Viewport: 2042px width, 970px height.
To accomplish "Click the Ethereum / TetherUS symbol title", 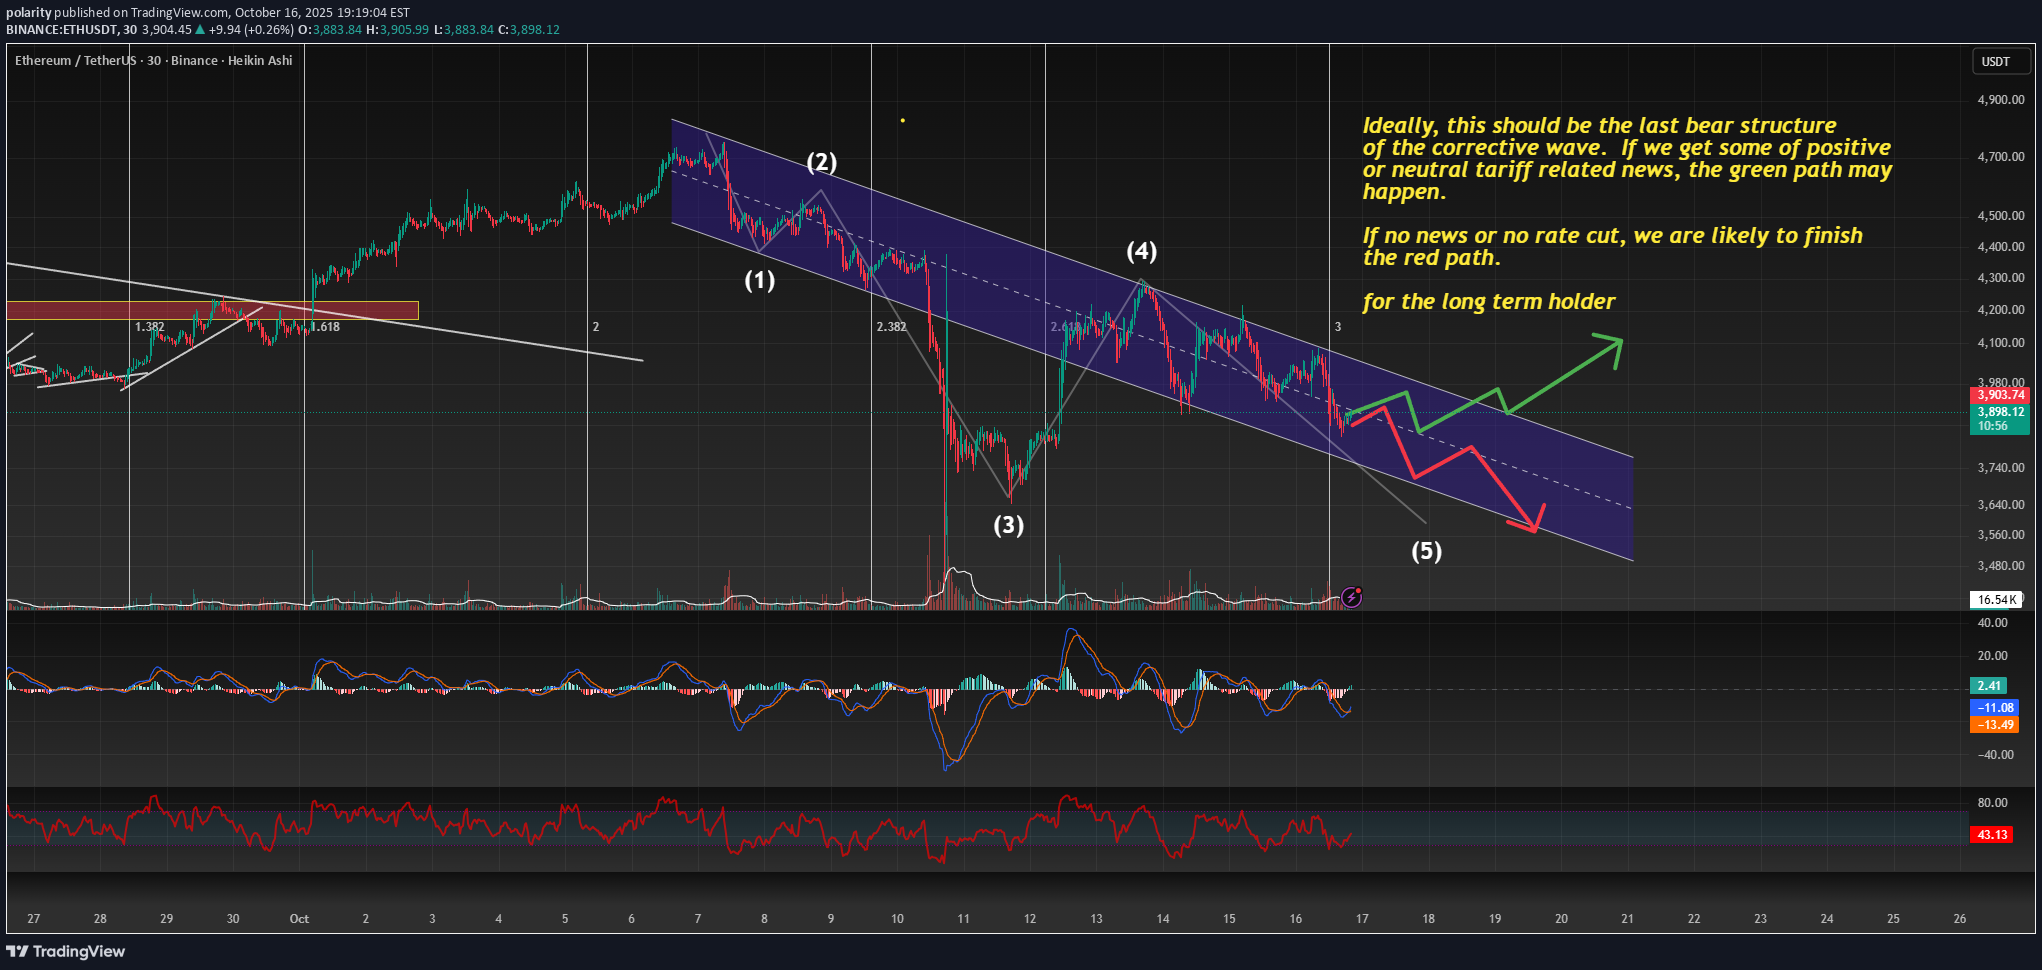I will [x=75, y=61].
